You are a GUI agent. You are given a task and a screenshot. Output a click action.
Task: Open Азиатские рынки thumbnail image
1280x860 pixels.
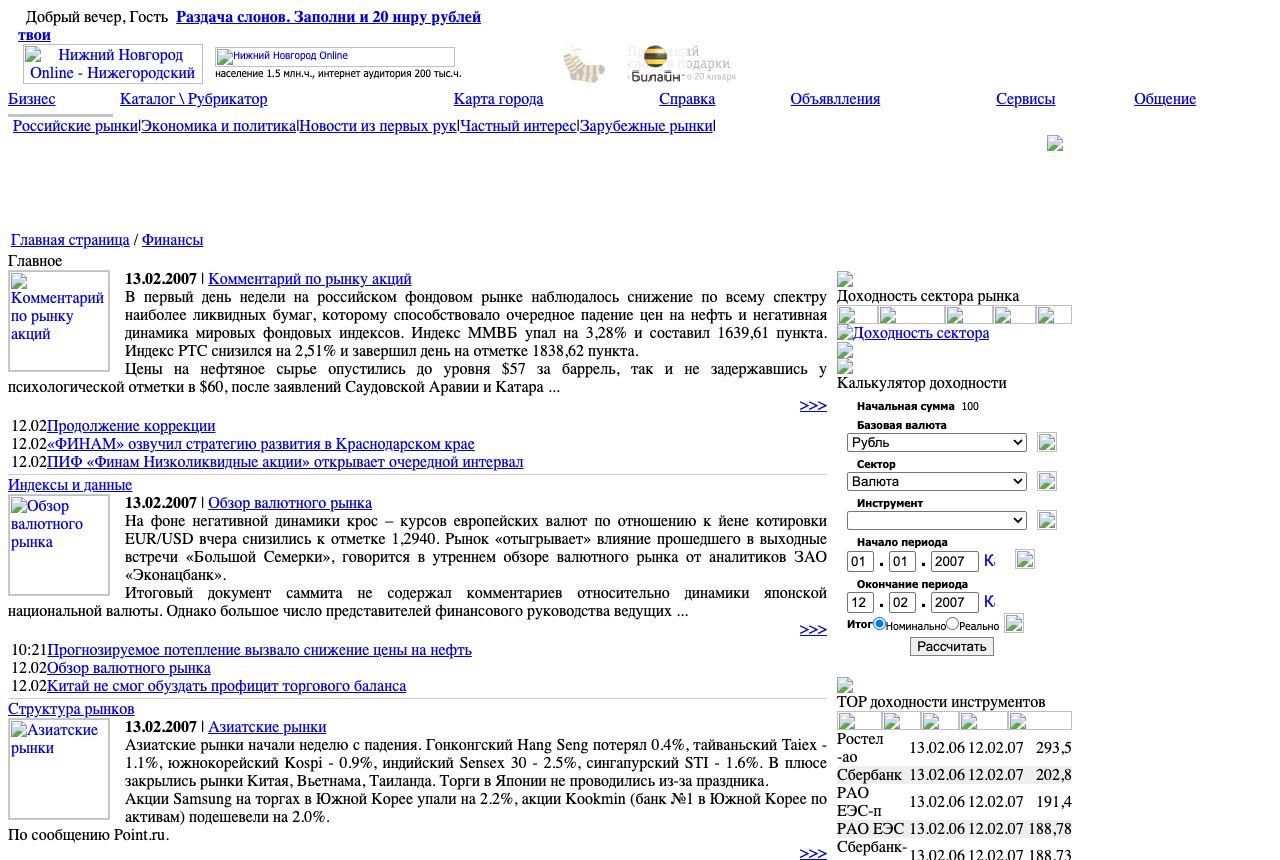[x=59, y=769]
